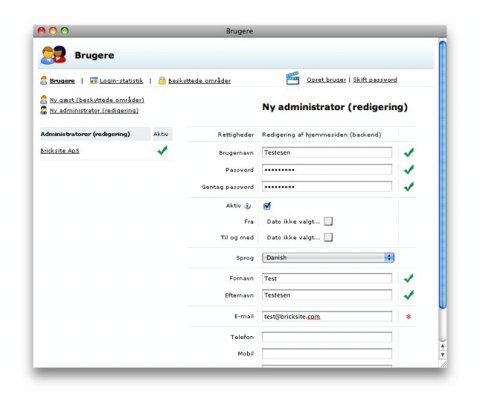Click into the Telefon input field
The image size is (480, 409).
[327, 337]
